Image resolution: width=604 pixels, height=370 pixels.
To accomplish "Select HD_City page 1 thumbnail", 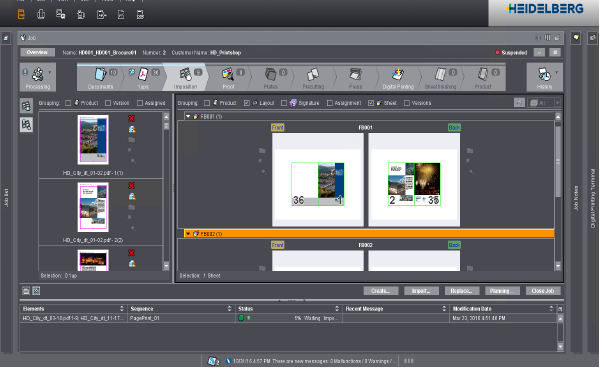I will [93, 140].
